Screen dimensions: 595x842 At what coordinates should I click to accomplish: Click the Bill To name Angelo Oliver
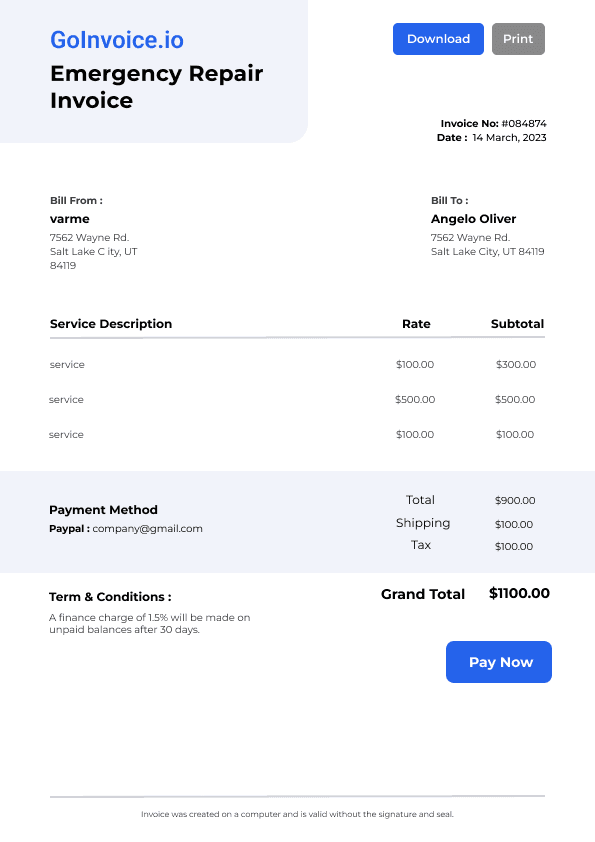pos(473,219)
